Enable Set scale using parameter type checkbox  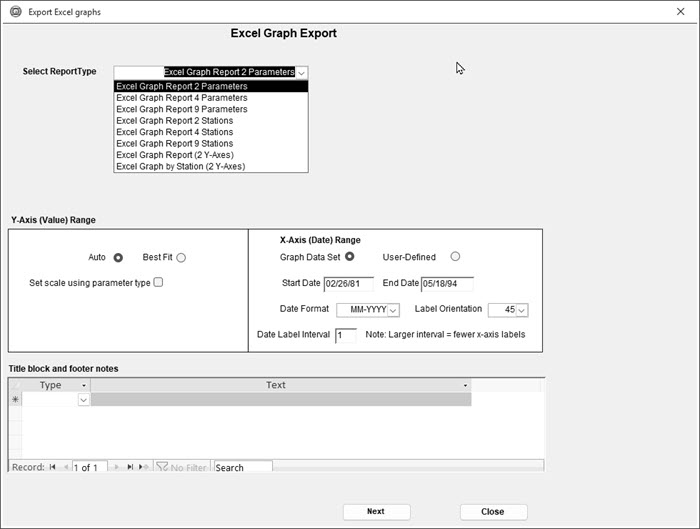(x=158, y=282)
